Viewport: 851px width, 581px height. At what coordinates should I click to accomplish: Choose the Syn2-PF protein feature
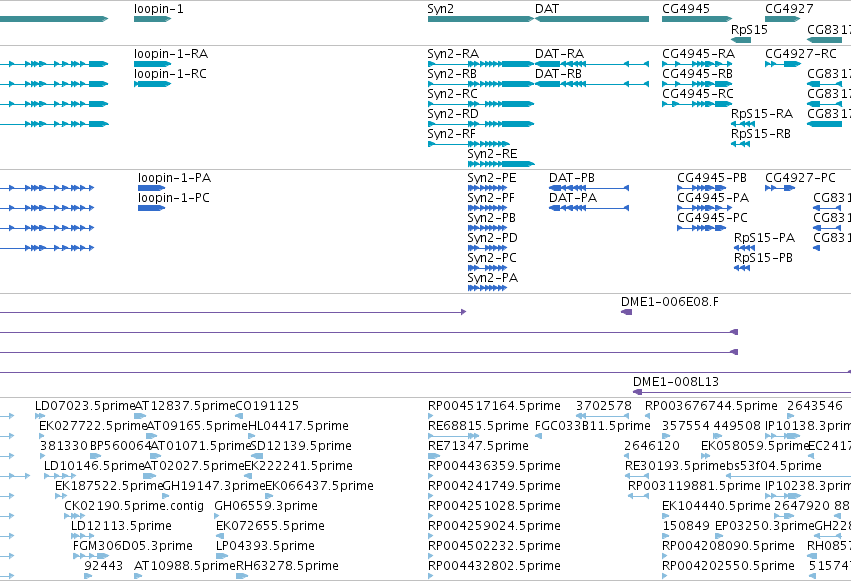(487, 208)
